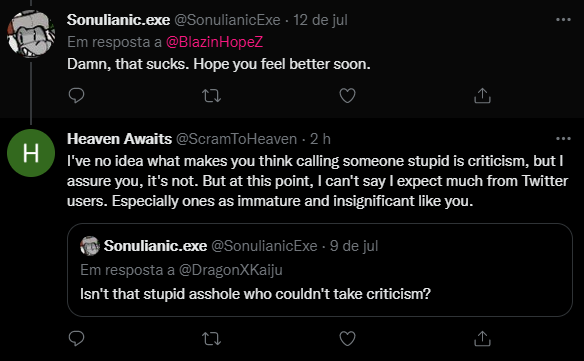
Task: Open the quoted tweet about criticism
Action: [x=320, y=270]
